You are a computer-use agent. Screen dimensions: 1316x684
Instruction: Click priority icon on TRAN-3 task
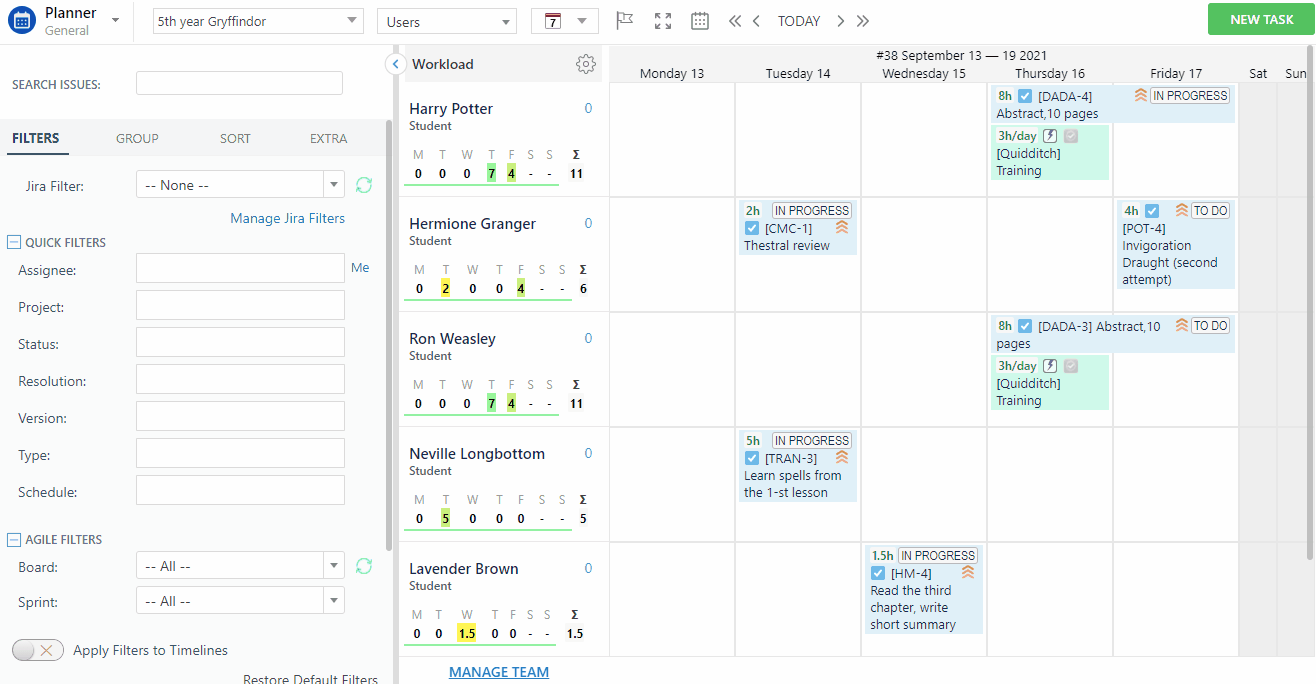pyautogui.click(x=841, y=457)
